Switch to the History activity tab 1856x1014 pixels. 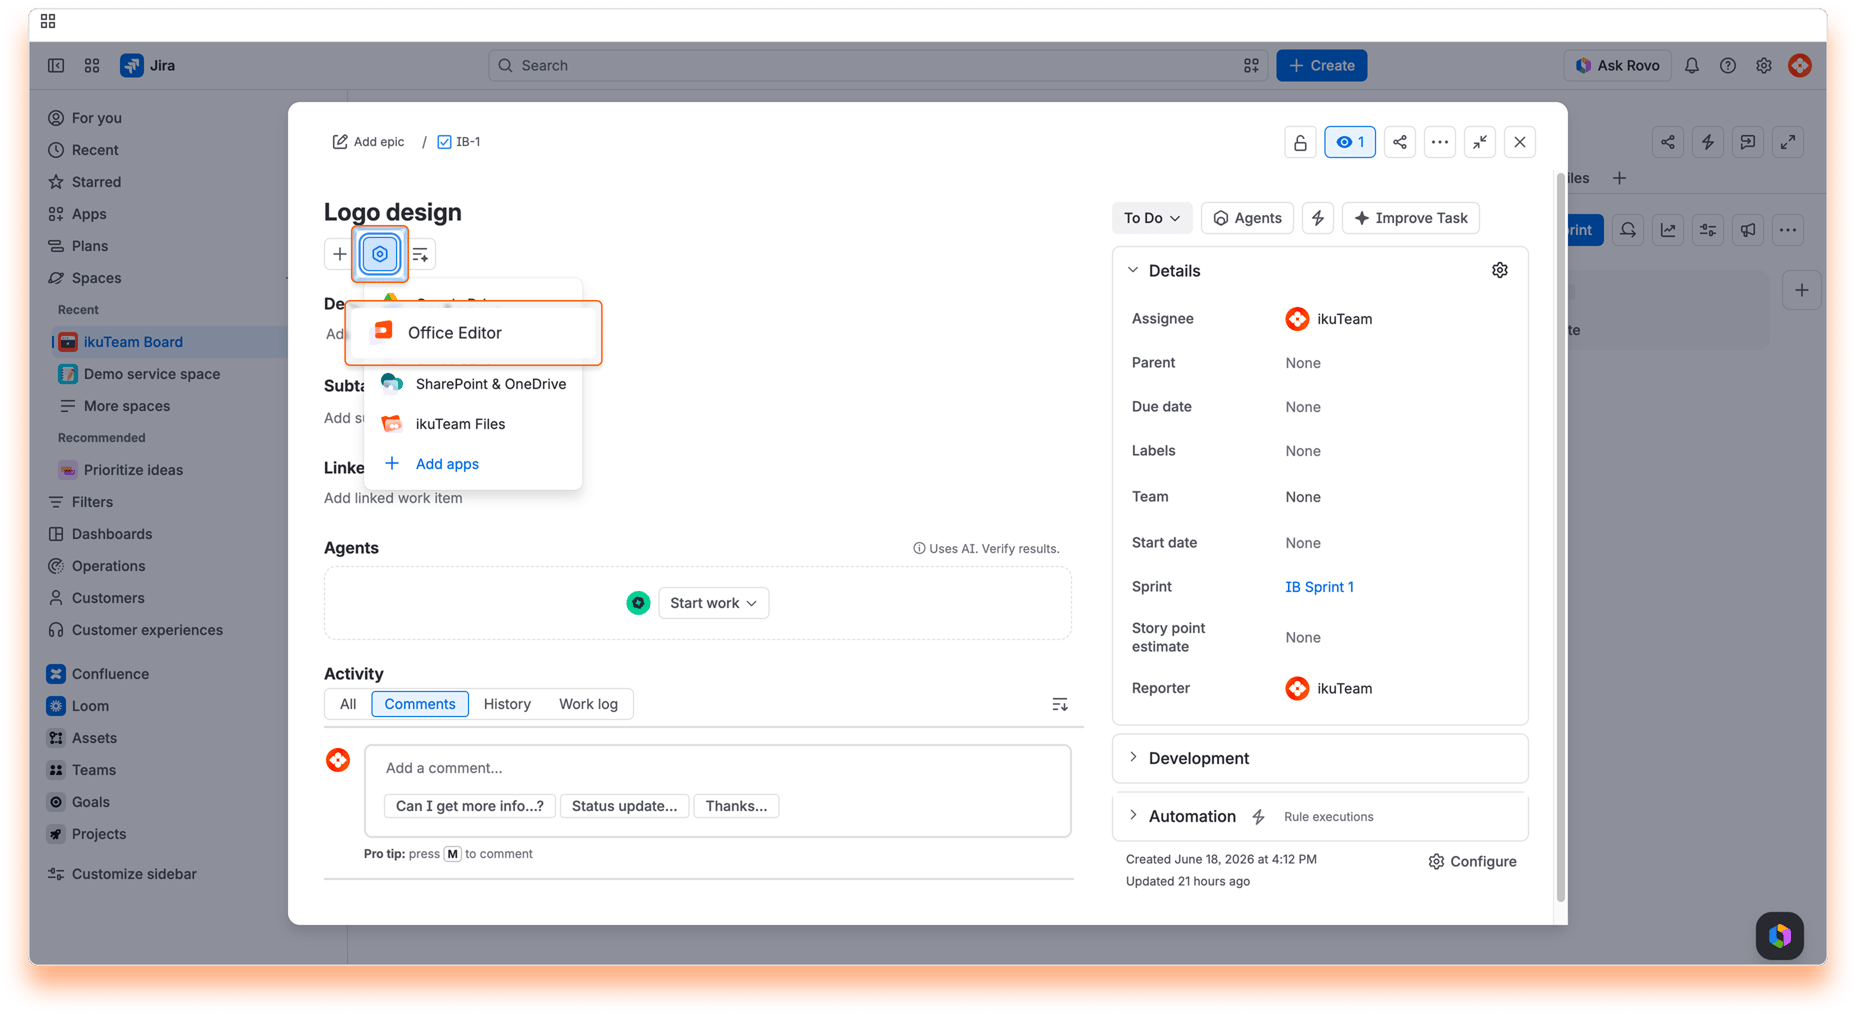point(507,704)
